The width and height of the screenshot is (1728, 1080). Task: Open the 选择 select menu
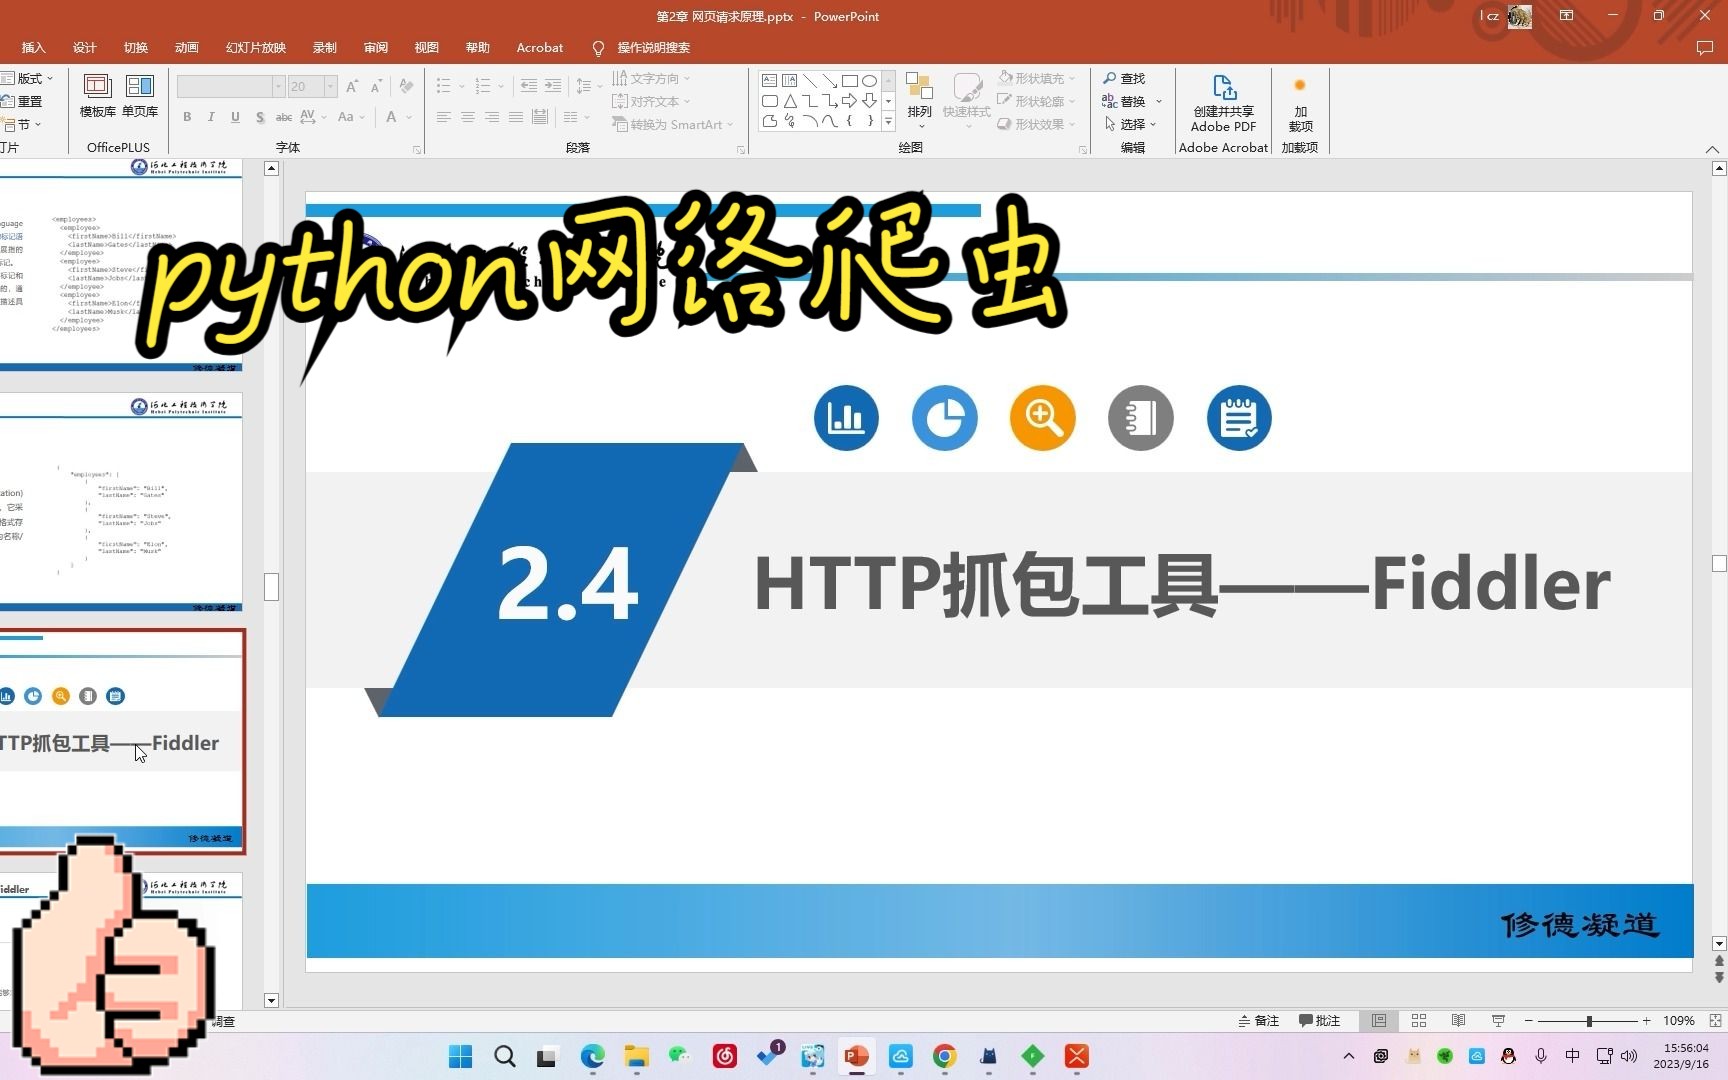coord(1130,124)
